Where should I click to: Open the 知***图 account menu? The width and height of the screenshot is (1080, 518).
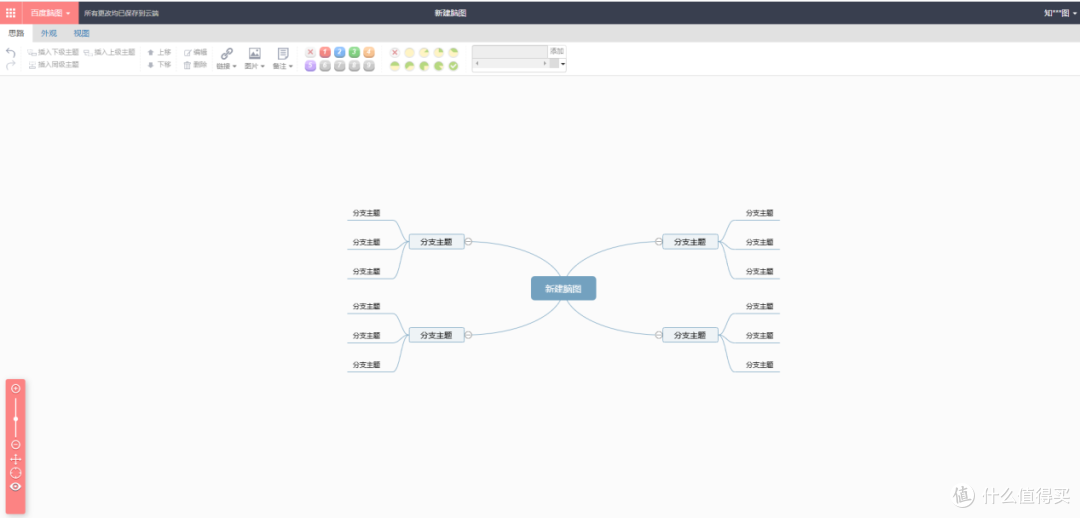point(1060,13)
